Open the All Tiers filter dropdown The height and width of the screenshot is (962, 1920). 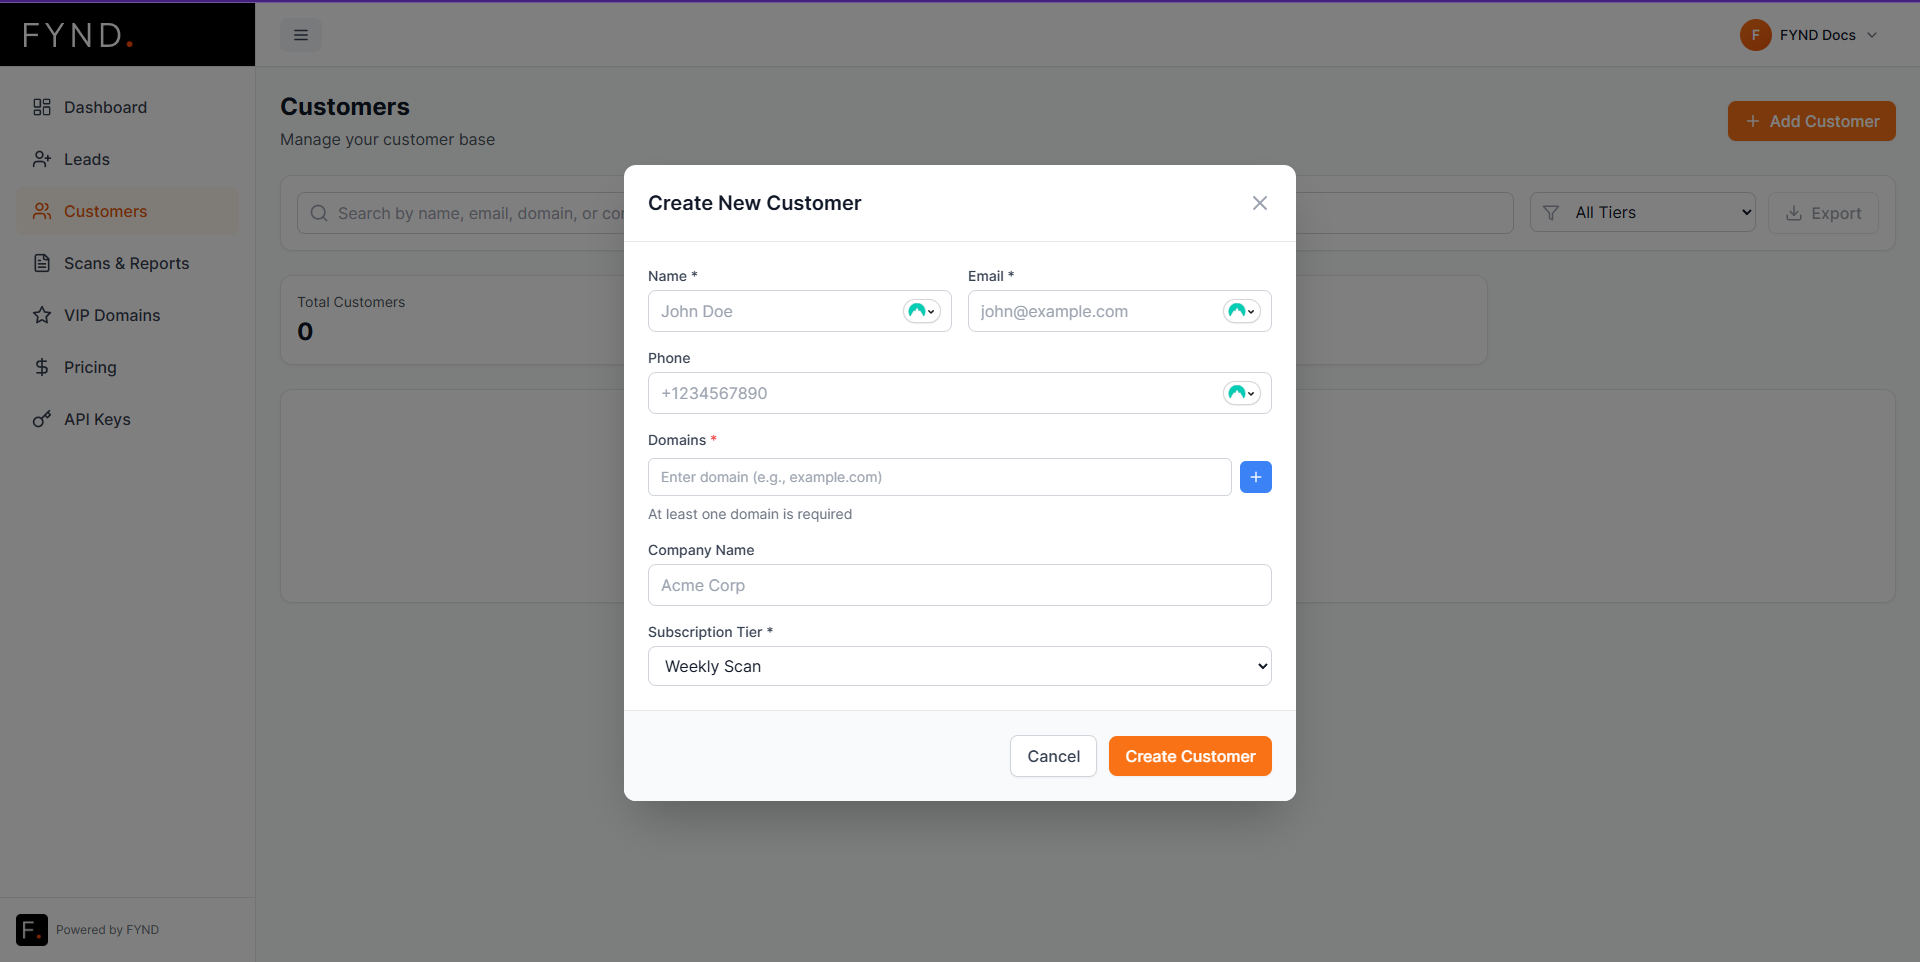pos(1643,212)
